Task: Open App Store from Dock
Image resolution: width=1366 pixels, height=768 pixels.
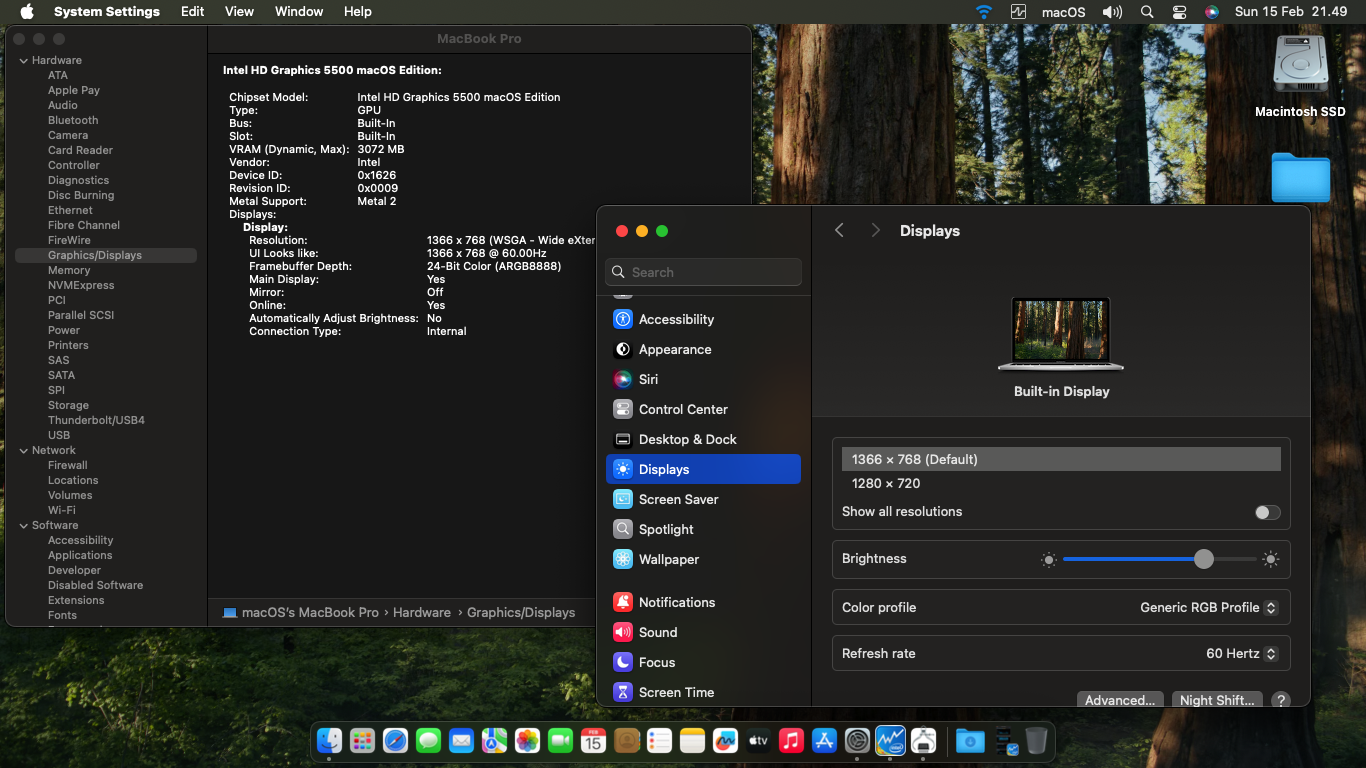Action: click(824, 741)
